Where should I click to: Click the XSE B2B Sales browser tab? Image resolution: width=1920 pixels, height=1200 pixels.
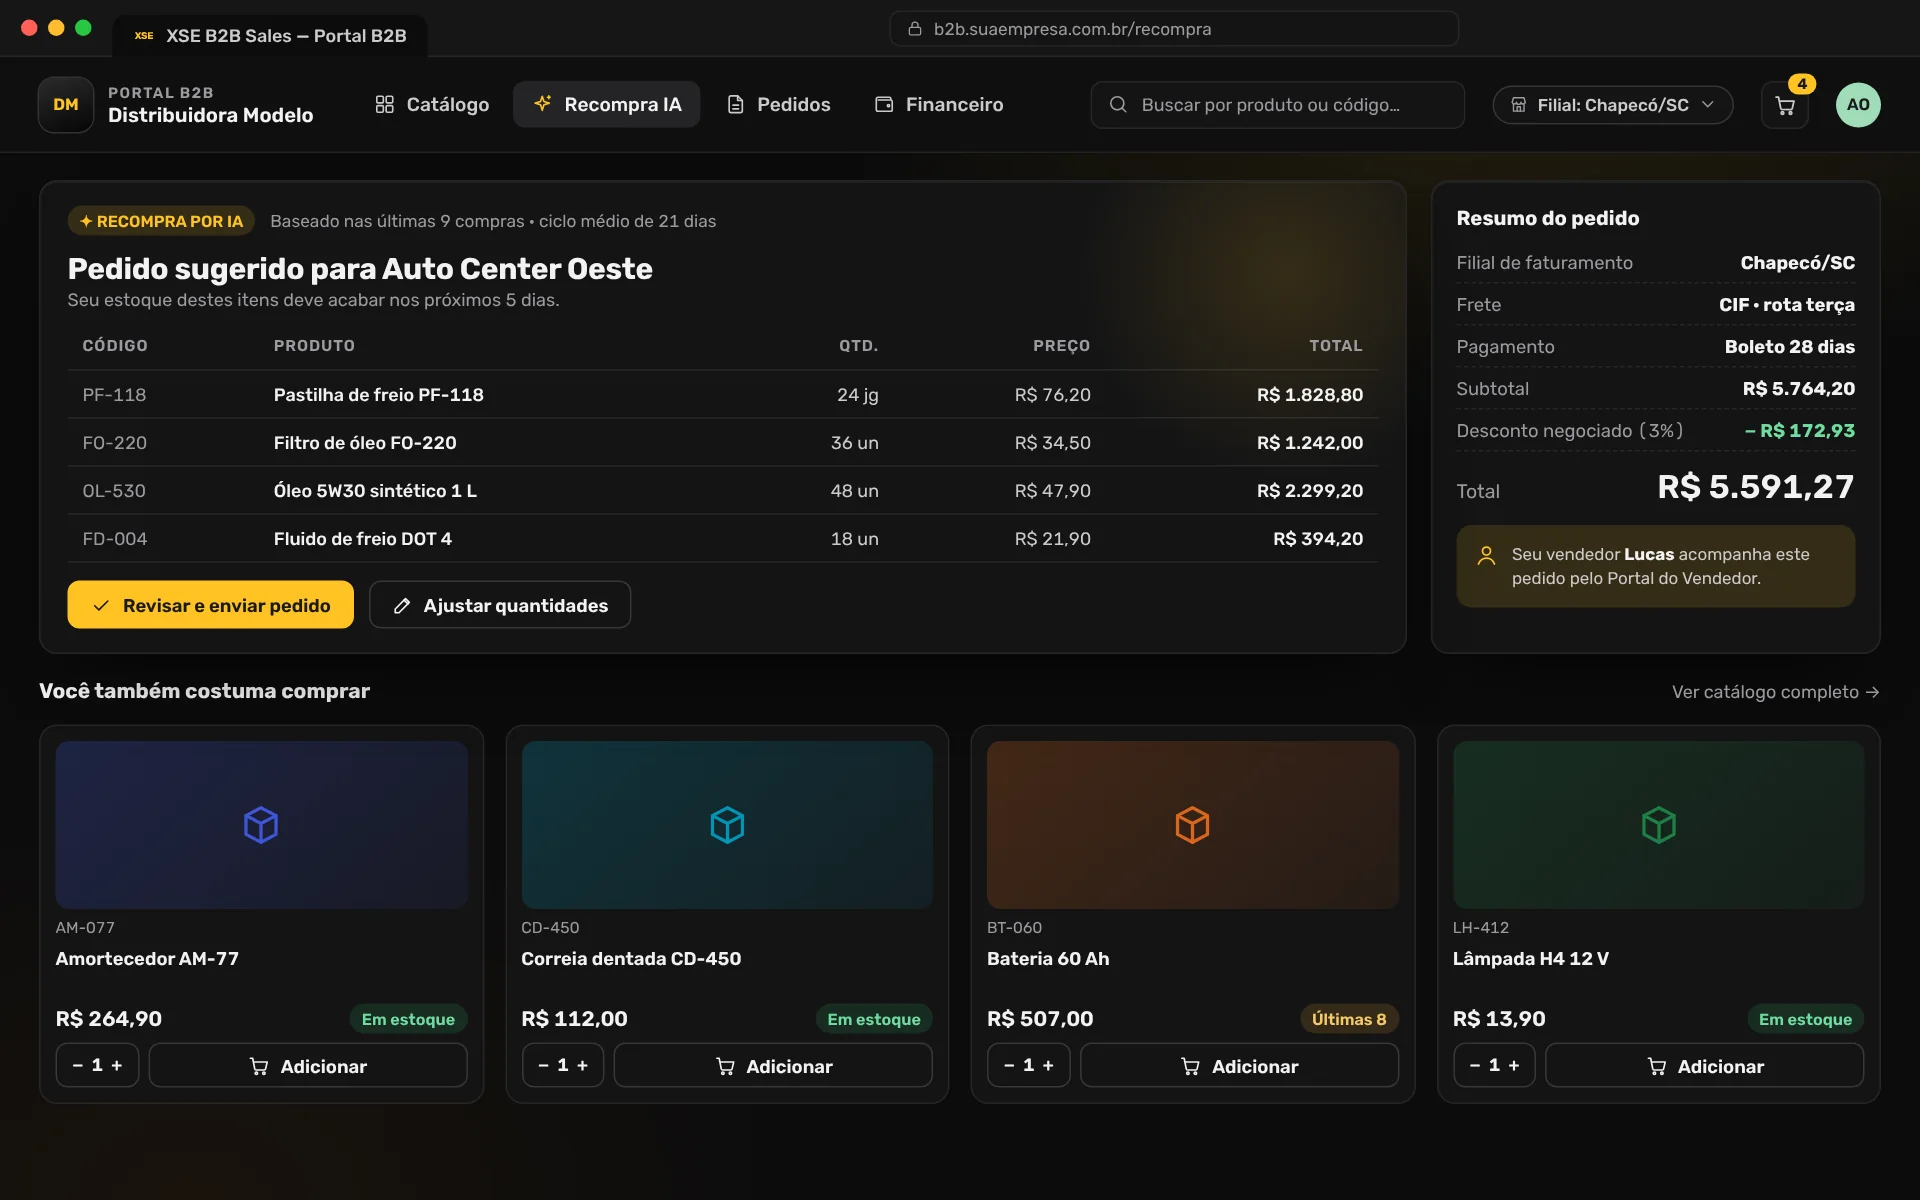coord(270,36)
